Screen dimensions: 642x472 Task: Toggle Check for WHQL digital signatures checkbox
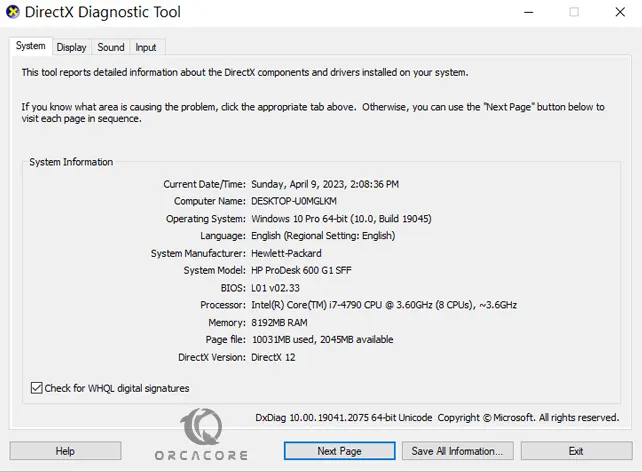pos(36,388)
